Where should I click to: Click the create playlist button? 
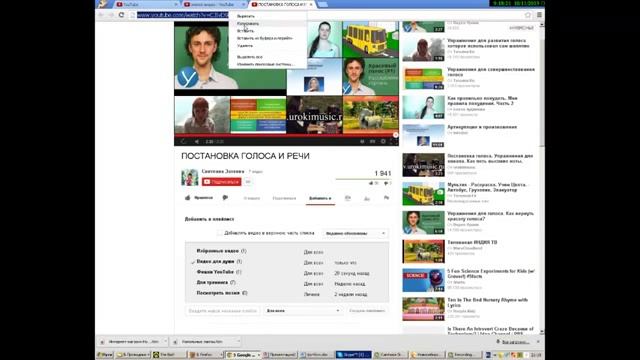[367, 311]
